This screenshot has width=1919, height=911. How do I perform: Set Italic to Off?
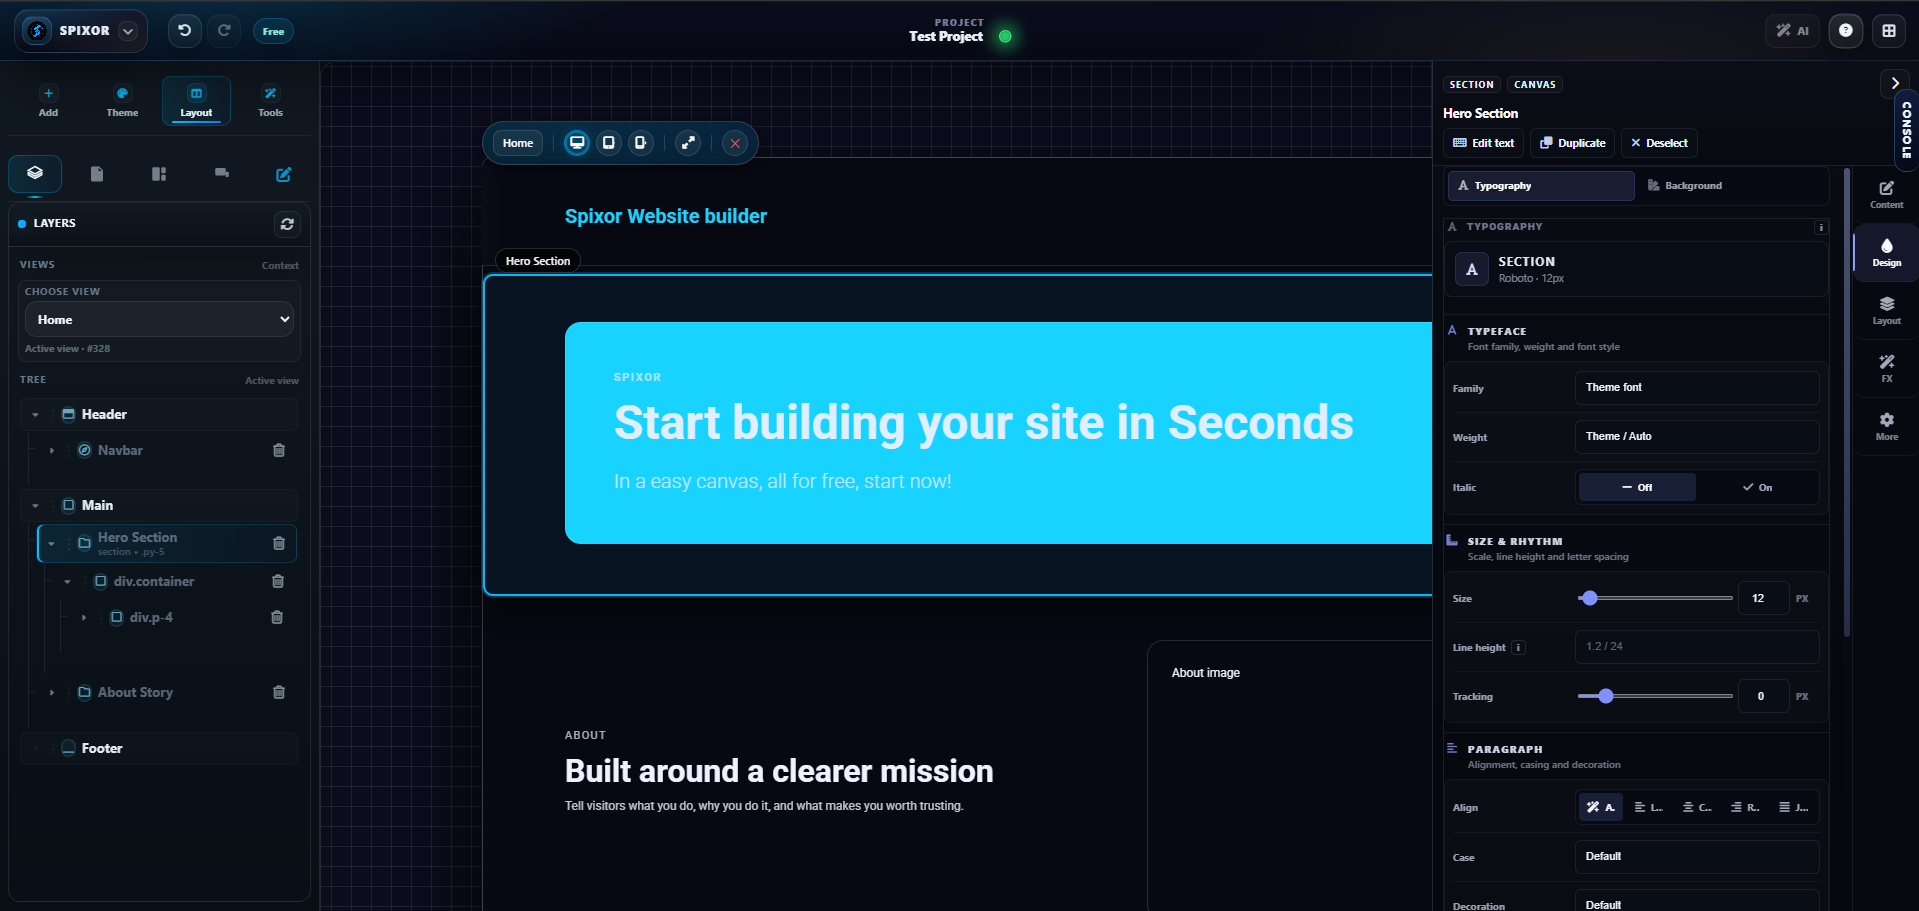tap(1637, 487)
